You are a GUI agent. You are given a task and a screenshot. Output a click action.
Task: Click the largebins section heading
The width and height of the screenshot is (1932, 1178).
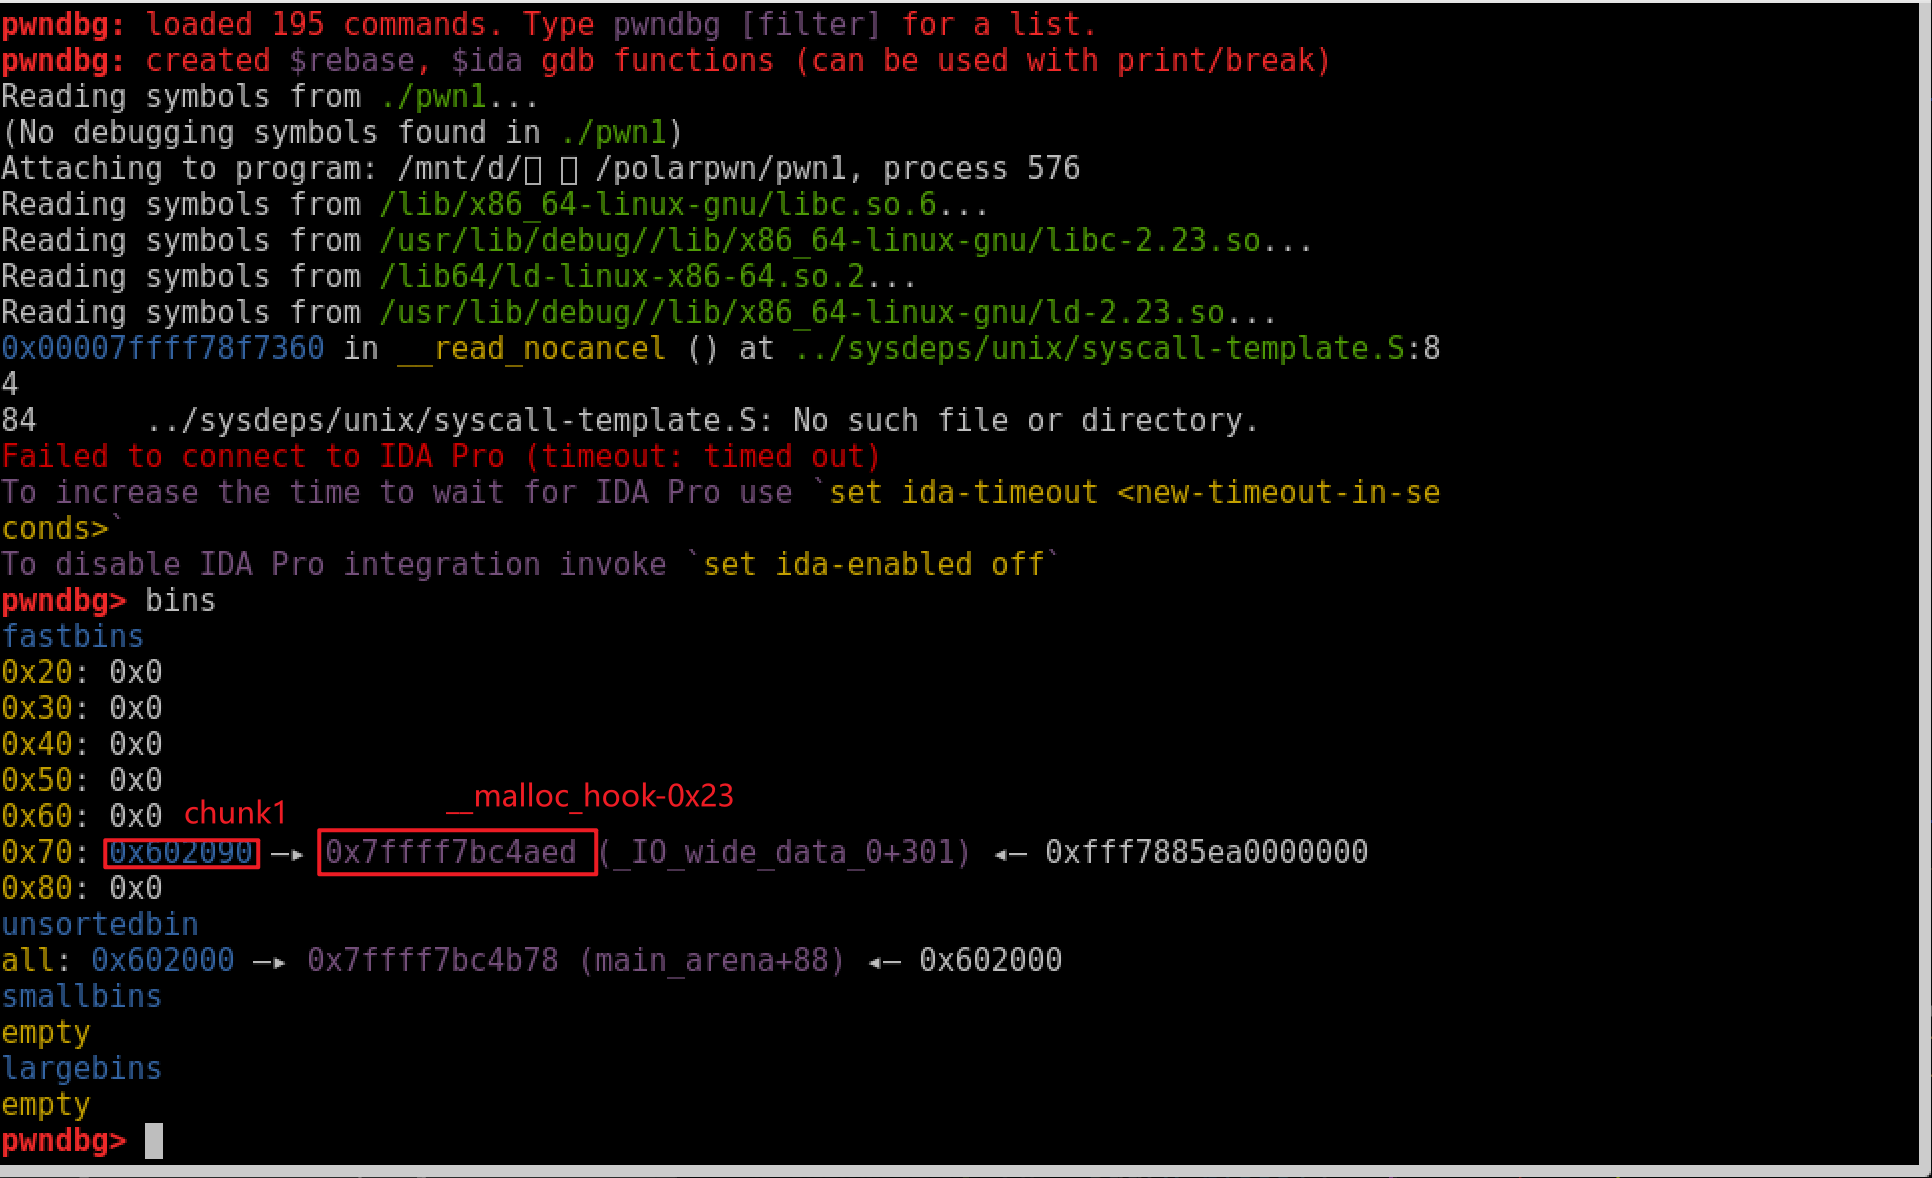pyautogui.click(x=82, y=1068)
